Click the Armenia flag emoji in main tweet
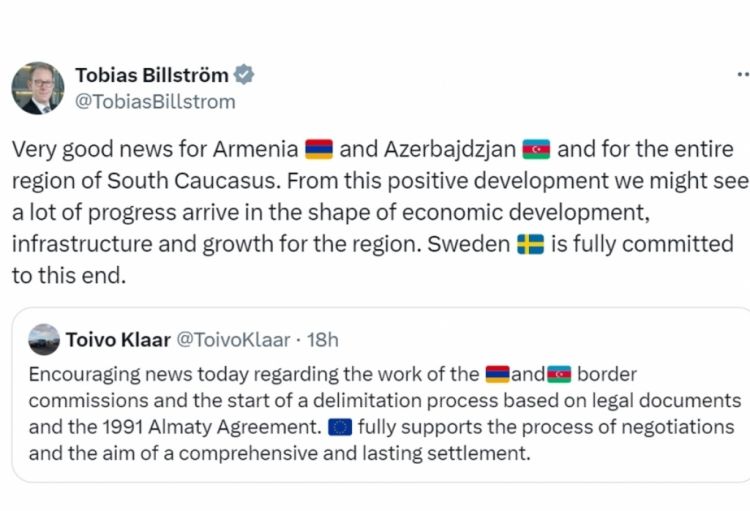Viewport: 750px width, 511px height. coord(318,150)
